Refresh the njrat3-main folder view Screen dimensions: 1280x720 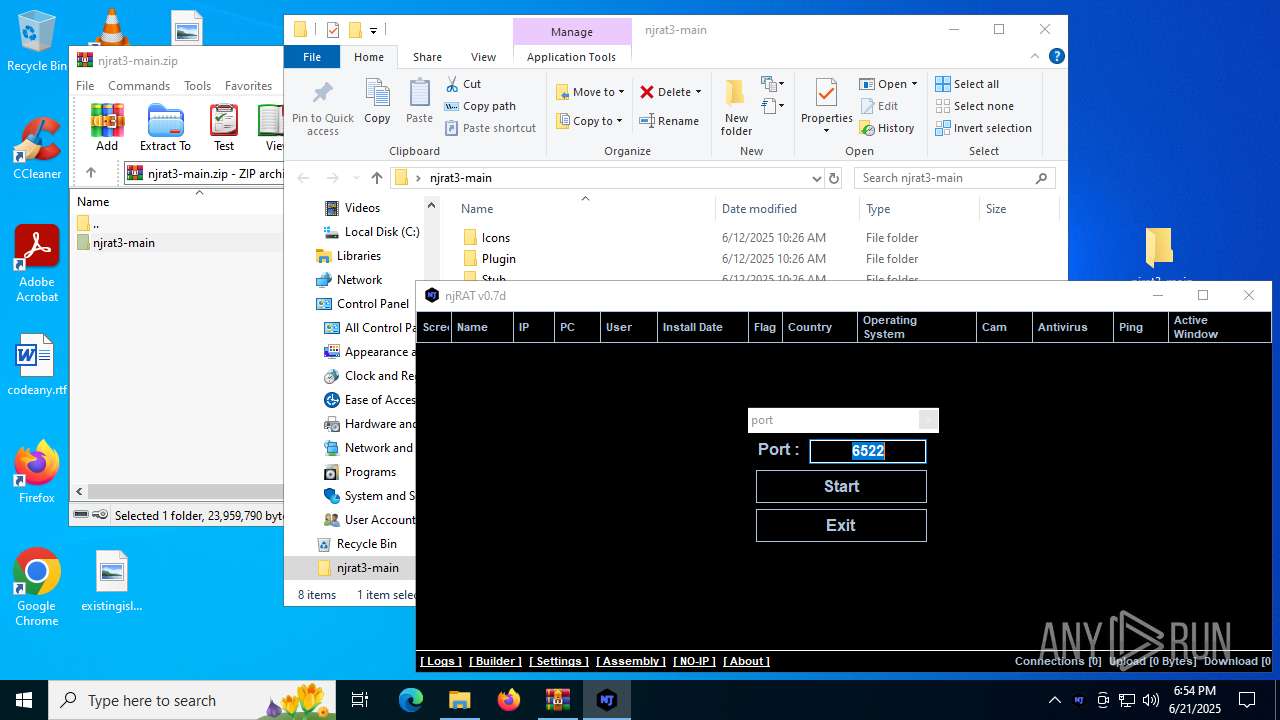click(x=834, y=178)
